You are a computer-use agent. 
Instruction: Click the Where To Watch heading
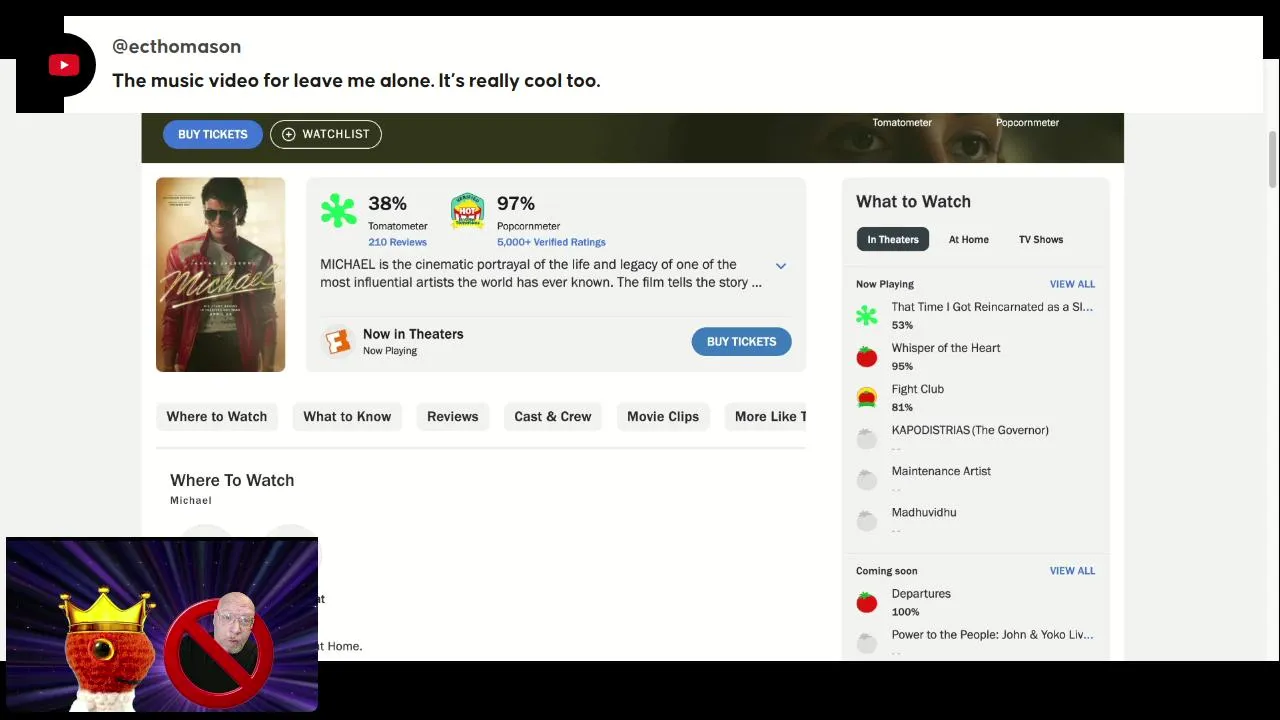(x=232, y=480)
